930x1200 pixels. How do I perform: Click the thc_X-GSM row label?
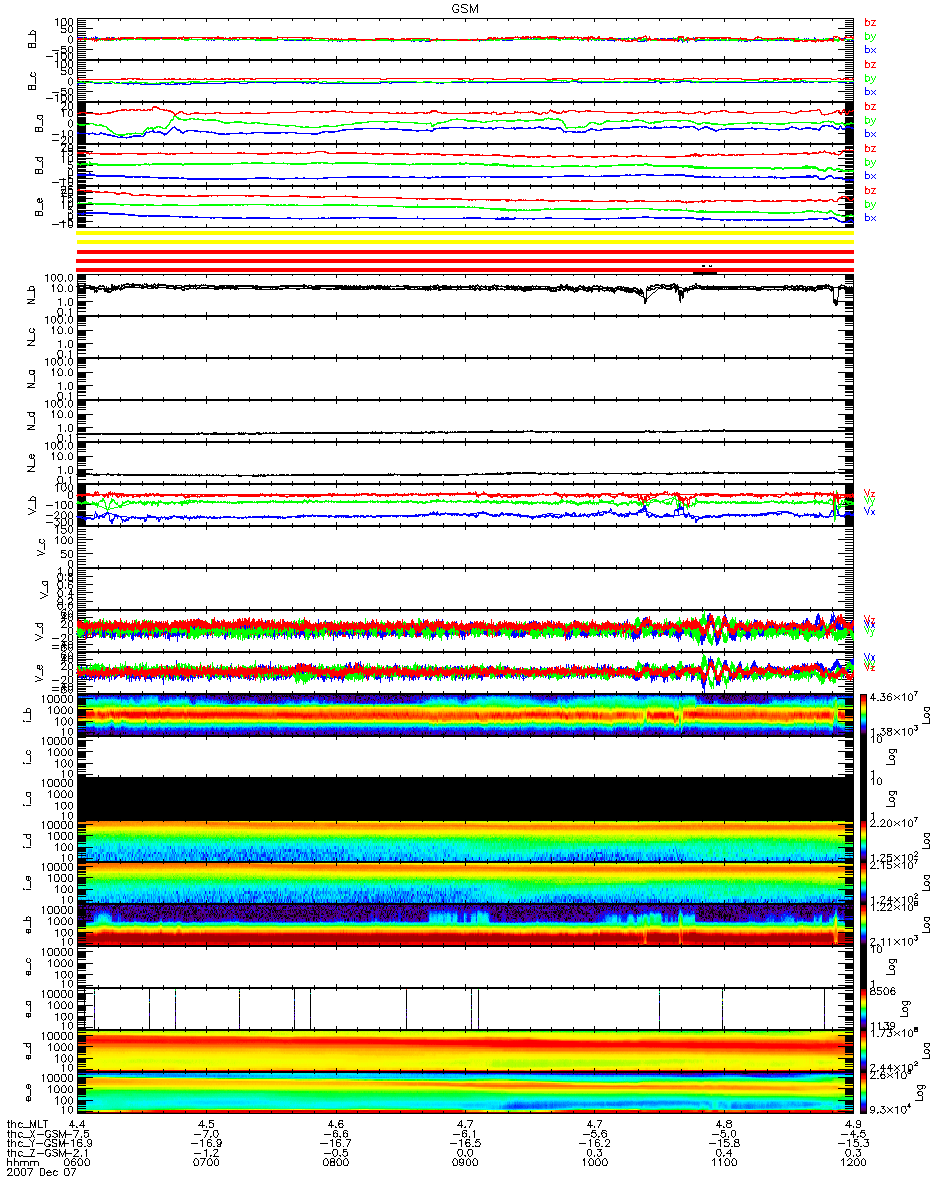[37, 1136]
